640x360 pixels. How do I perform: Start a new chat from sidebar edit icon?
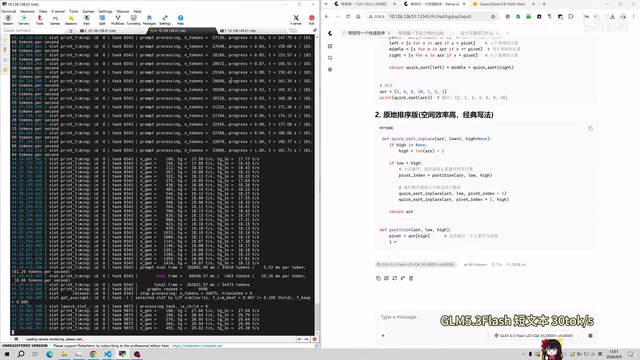(x=330, y=46)
